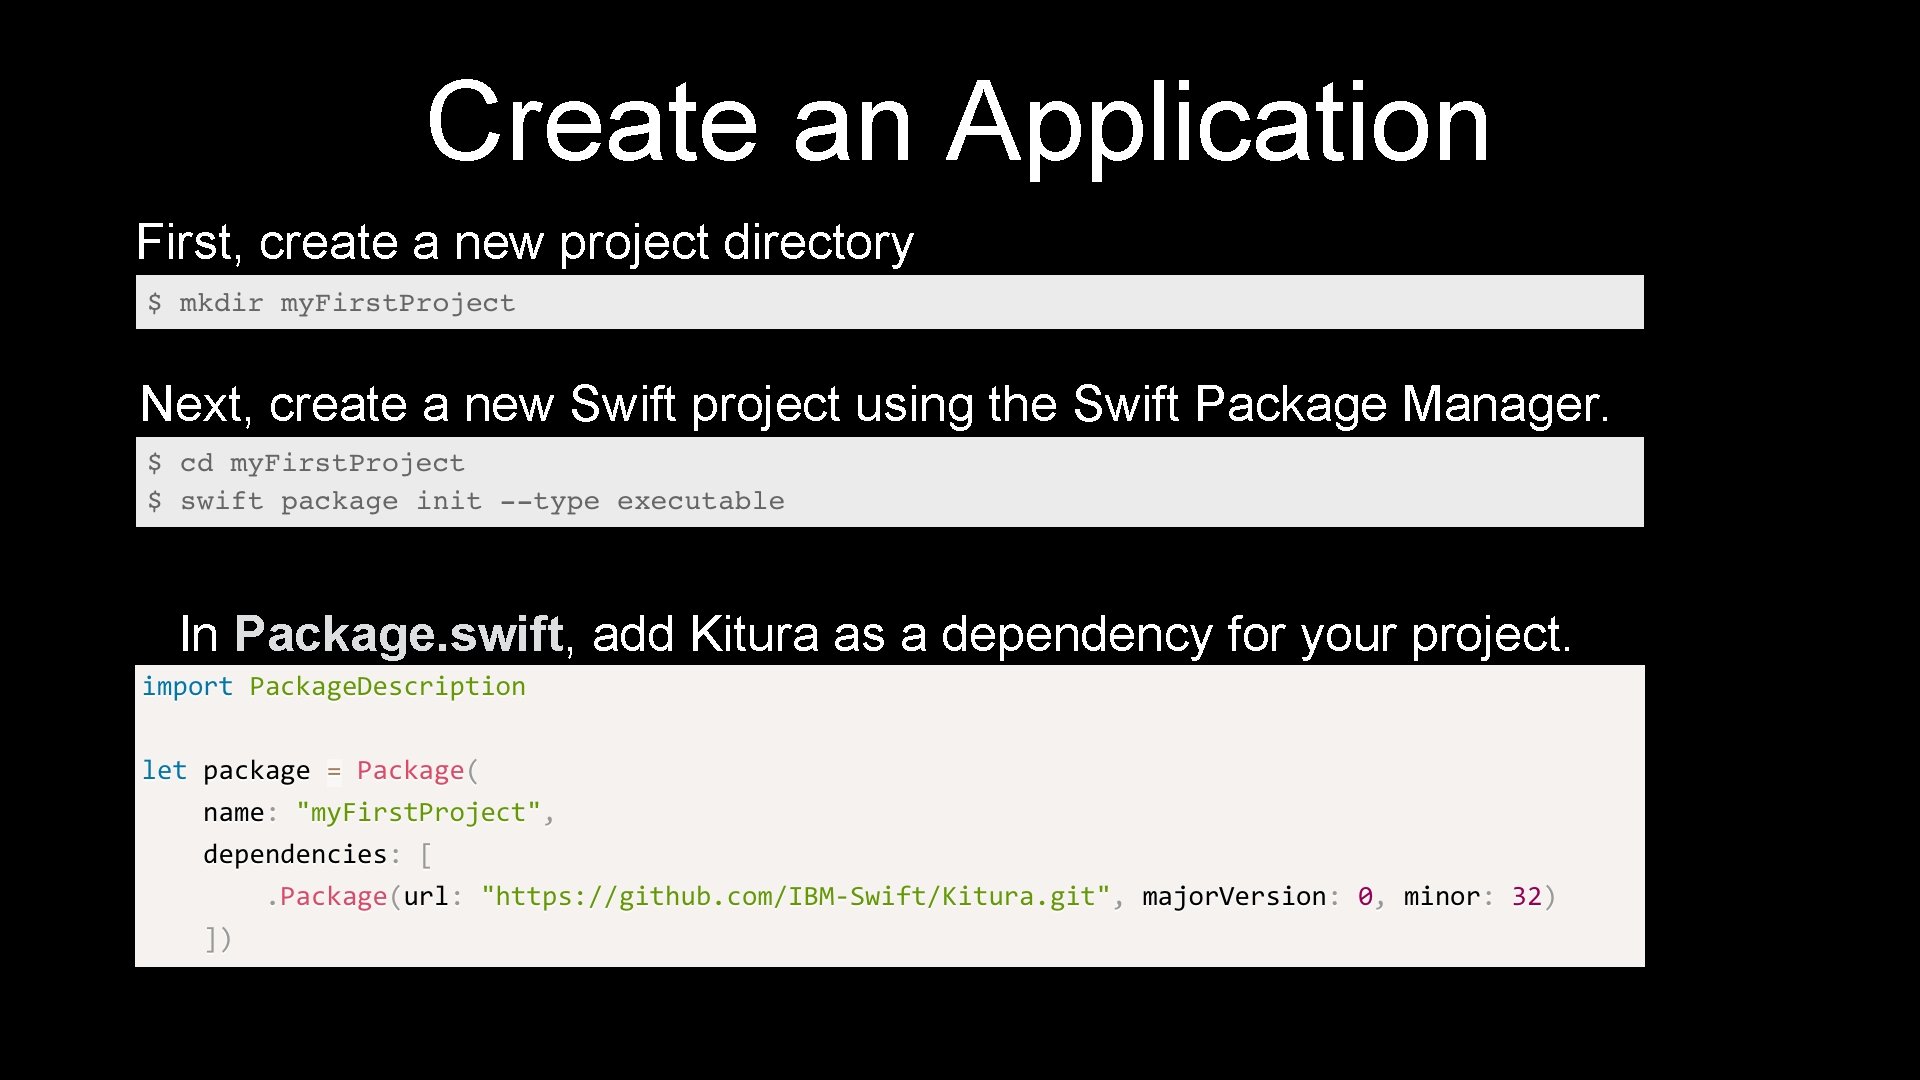Click the 'swift package init' command
1920x1080 pixels.
330,501
